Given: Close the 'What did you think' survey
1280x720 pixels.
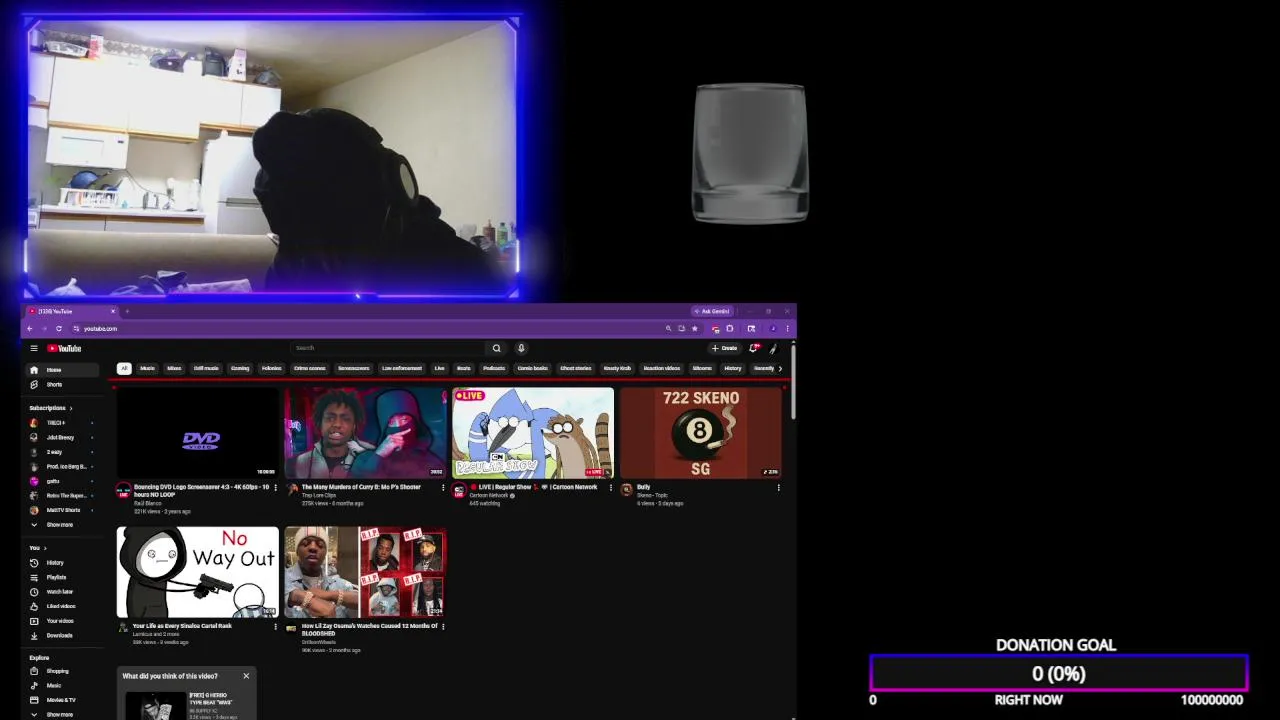Looking at the screenshot, I should pos(246,676).
